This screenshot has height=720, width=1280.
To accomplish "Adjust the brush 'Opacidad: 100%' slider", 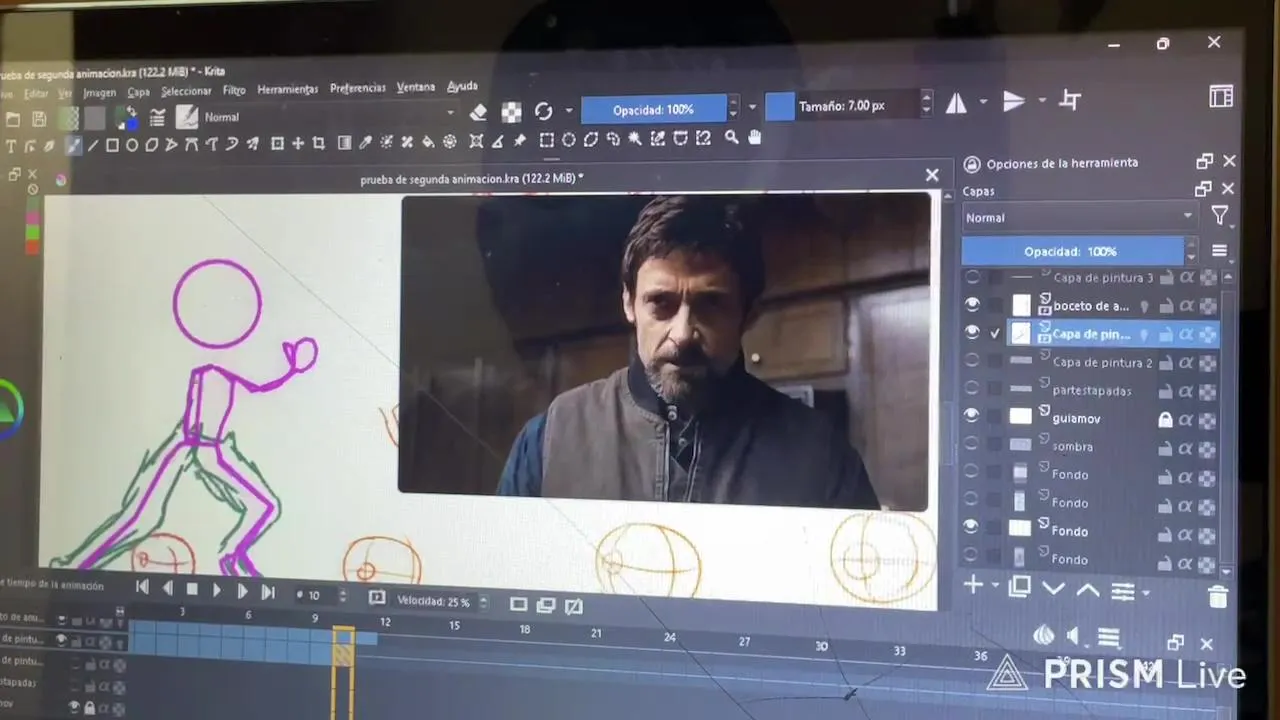I will point(653,109).
